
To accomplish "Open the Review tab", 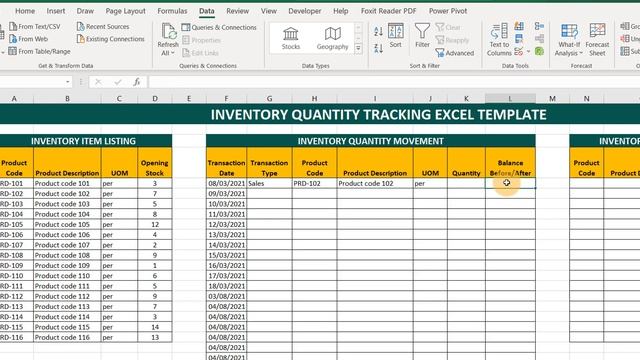I will tap(238, 11).
